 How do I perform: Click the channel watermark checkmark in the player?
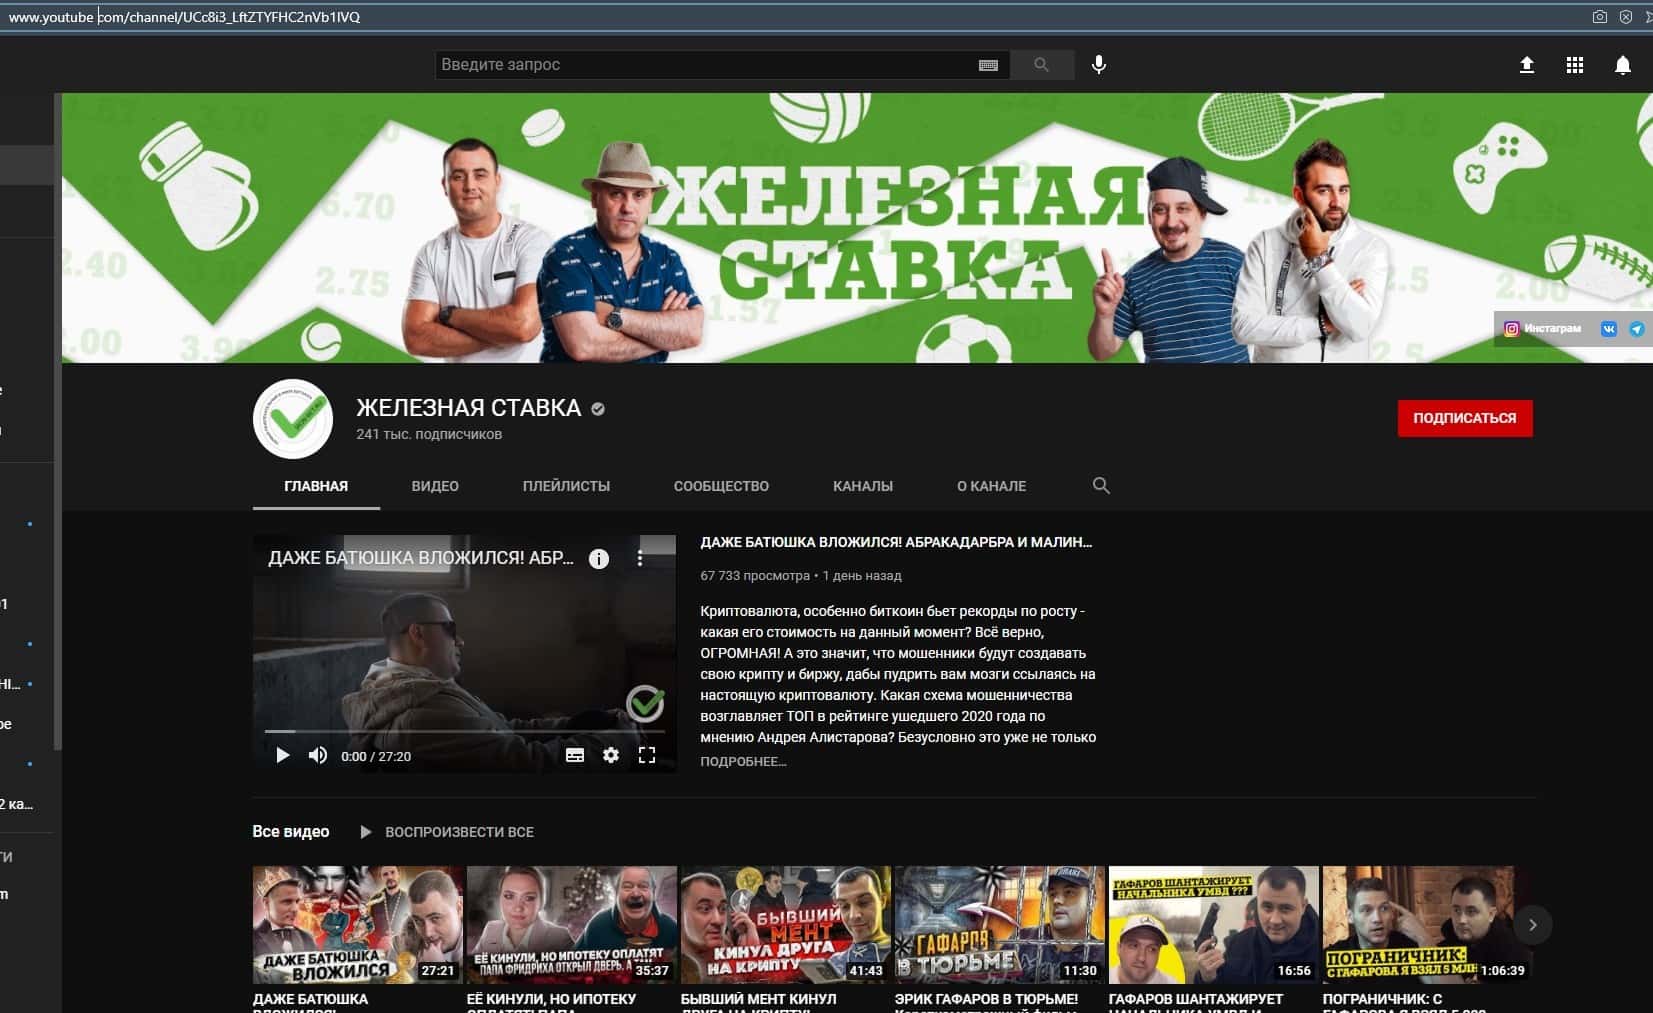645,704
